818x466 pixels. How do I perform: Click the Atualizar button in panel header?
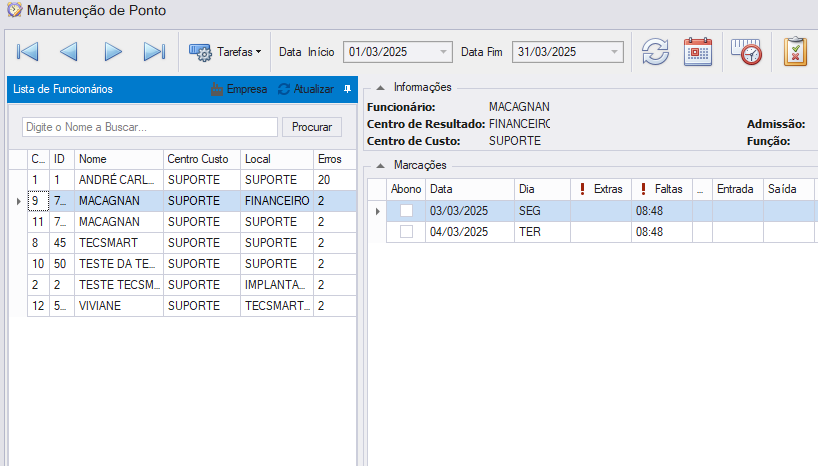[x=306, y=89]
